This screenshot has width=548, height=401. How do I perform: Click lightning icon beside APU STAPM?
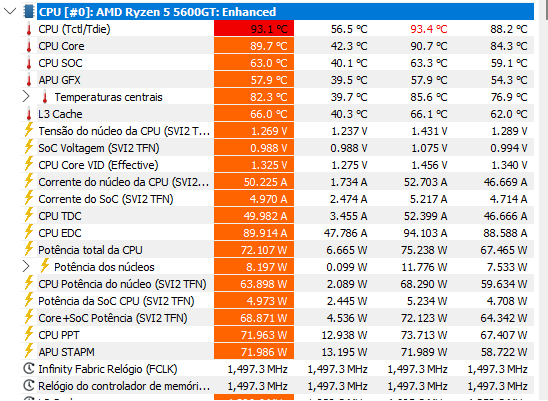point(29,351)
